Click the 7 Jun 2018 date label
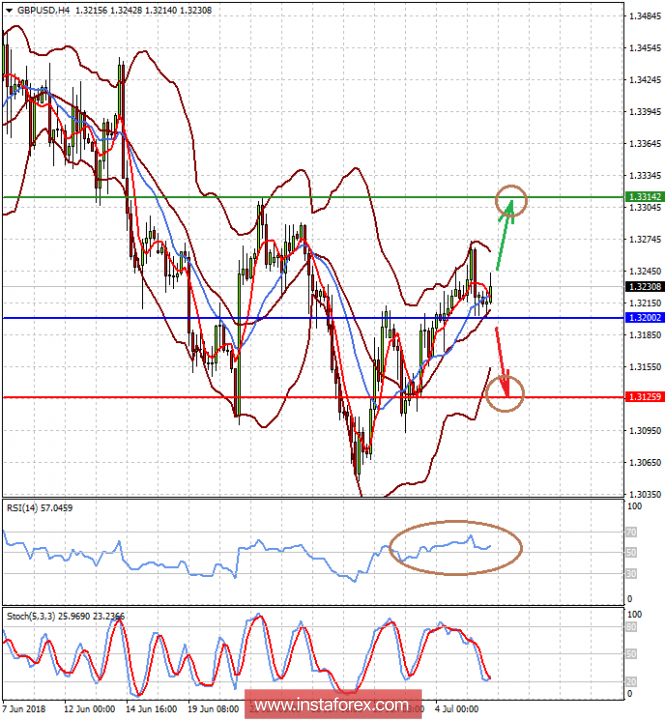This screenshot has height=720, width=665. [27, 708]
